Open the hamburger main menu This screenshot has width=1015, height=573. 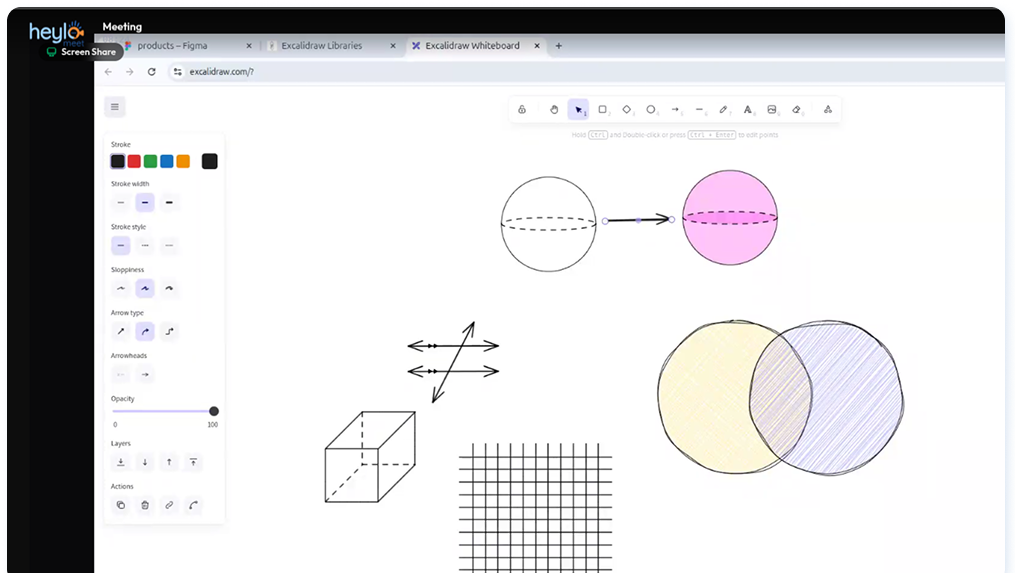point(115,107)
